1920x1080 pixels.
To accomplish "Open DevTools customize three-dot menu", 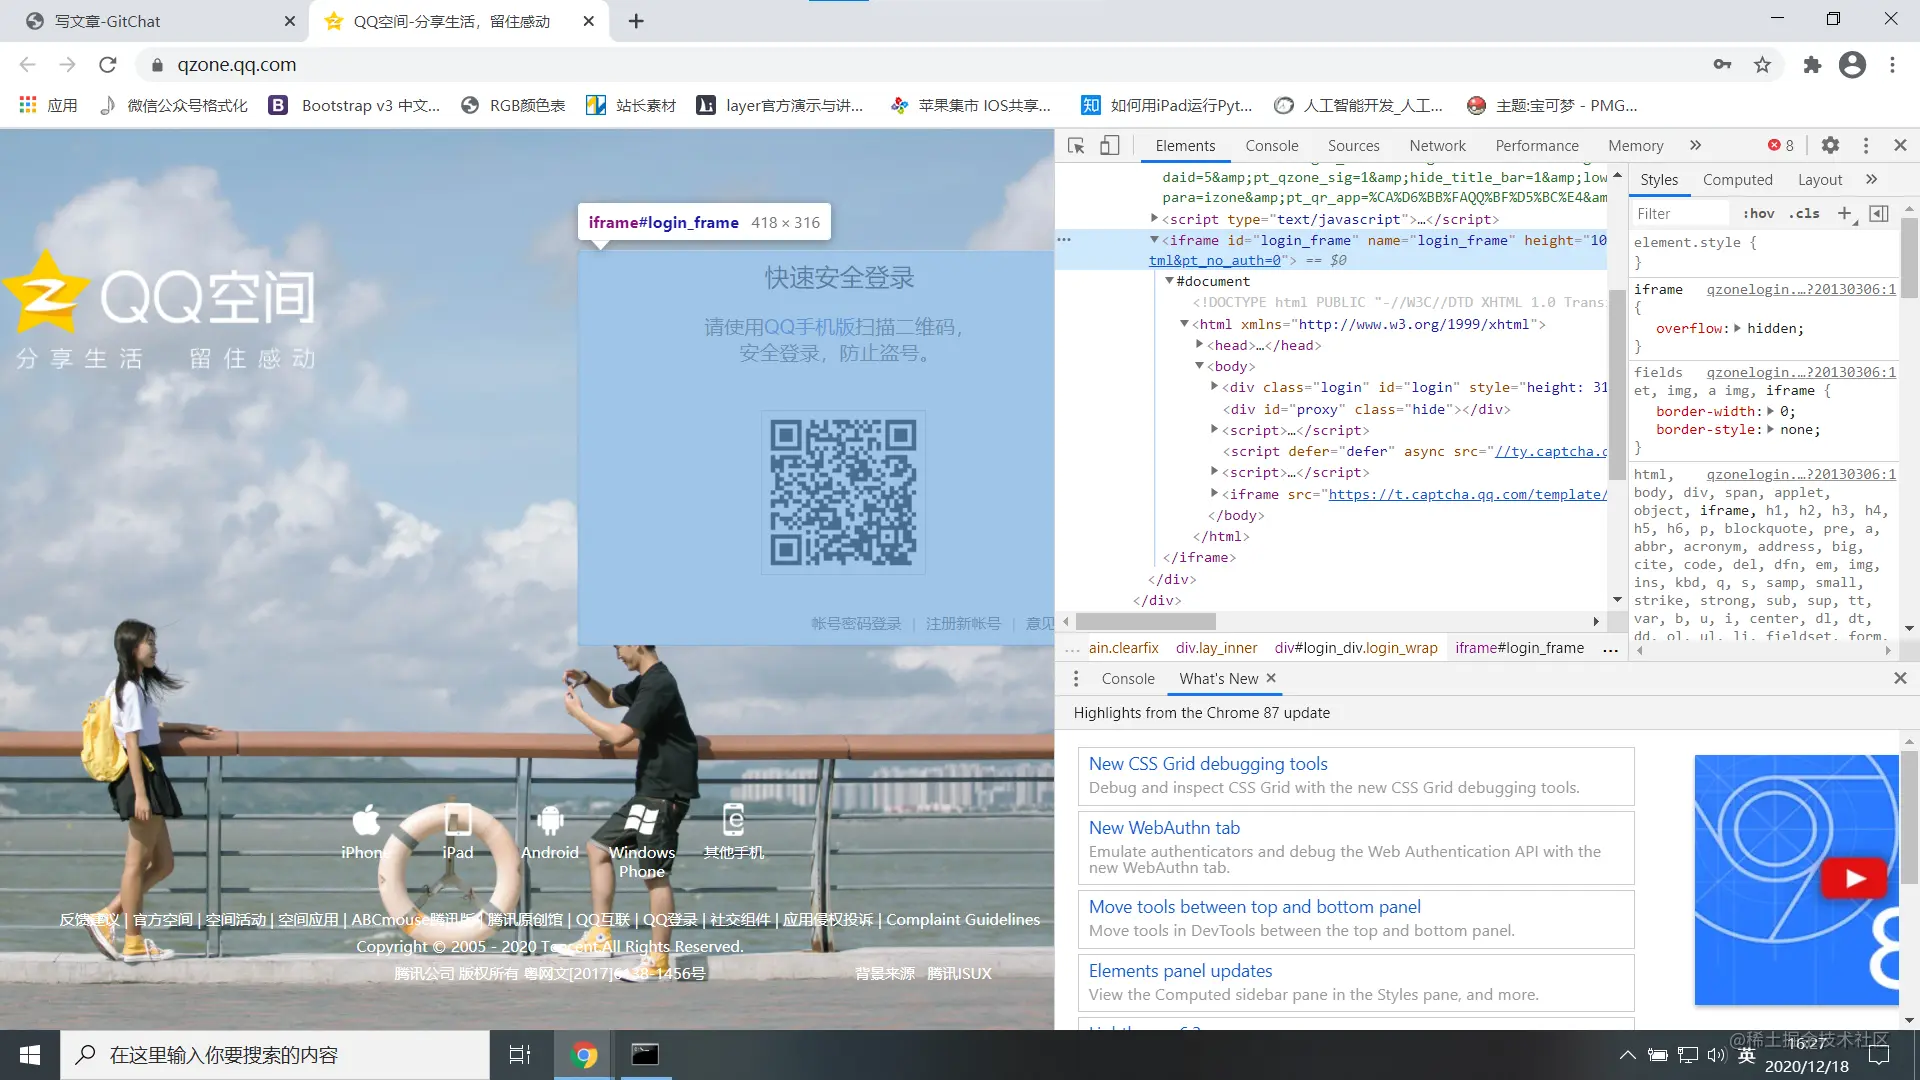I will 1866,145.
